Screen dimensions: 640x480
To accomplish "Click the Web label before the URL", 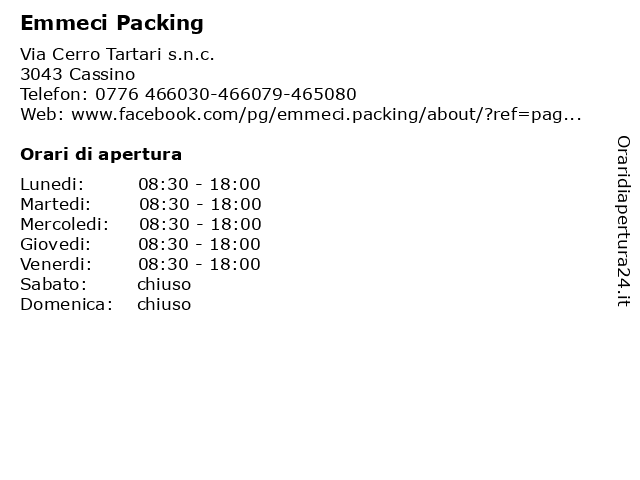I will point(42,114).
